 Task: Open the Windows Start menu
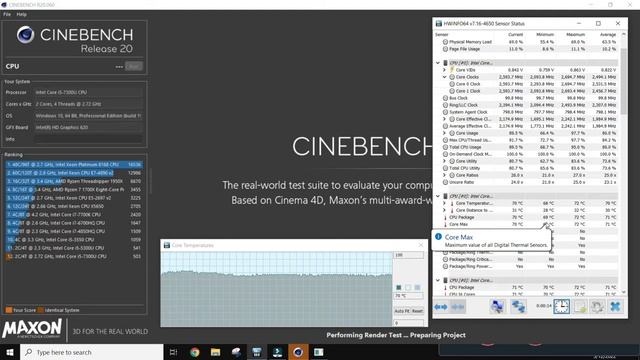10,352
